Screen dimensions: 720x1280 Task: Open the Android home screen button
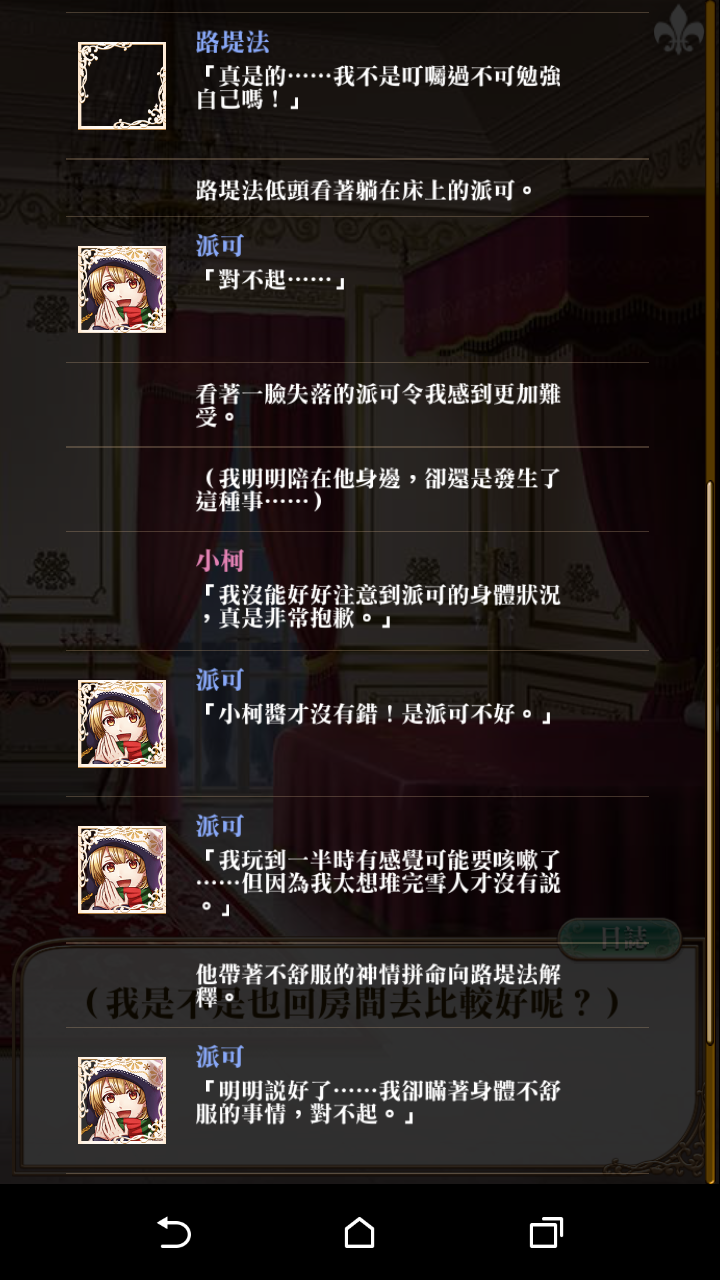[360, 1232]
